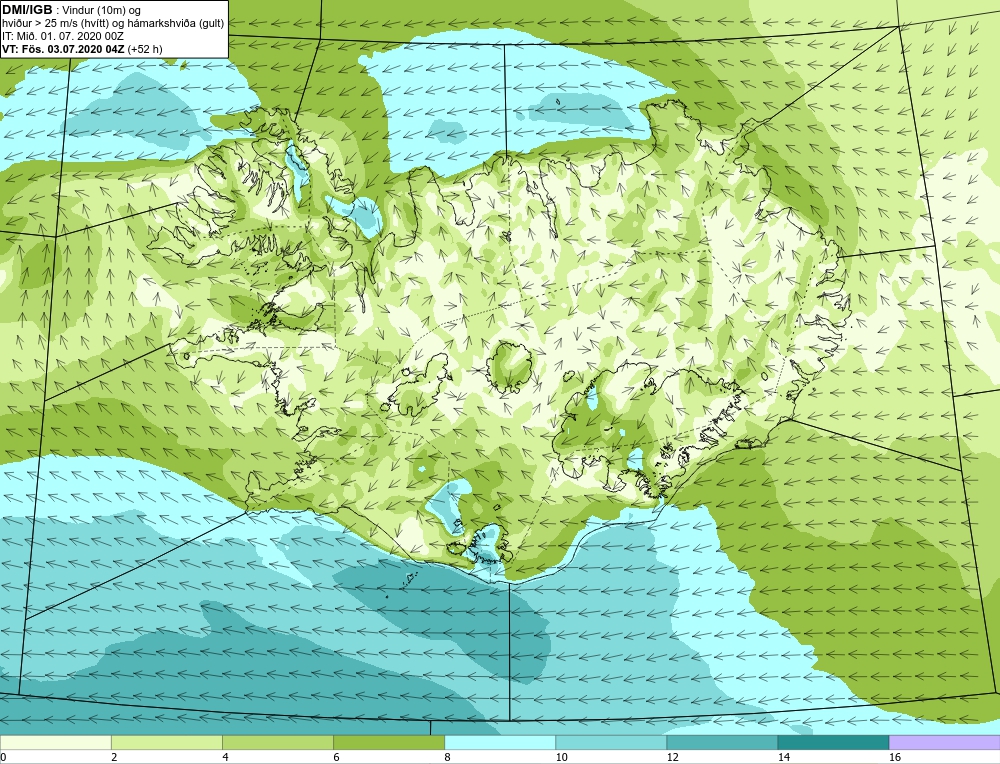This screenshot has height=764, width=1000.
Task: Click the 'VT: Fös. 03.07.2020 04Z' valid time
Action: (64, 49)
